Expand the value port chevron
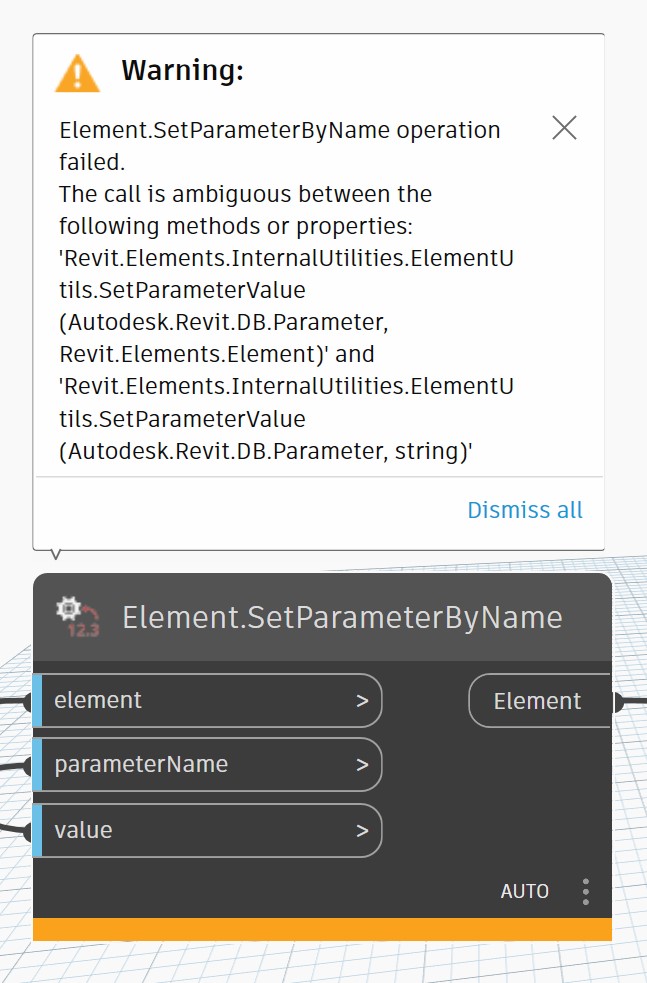 click(x=362, y=831)
